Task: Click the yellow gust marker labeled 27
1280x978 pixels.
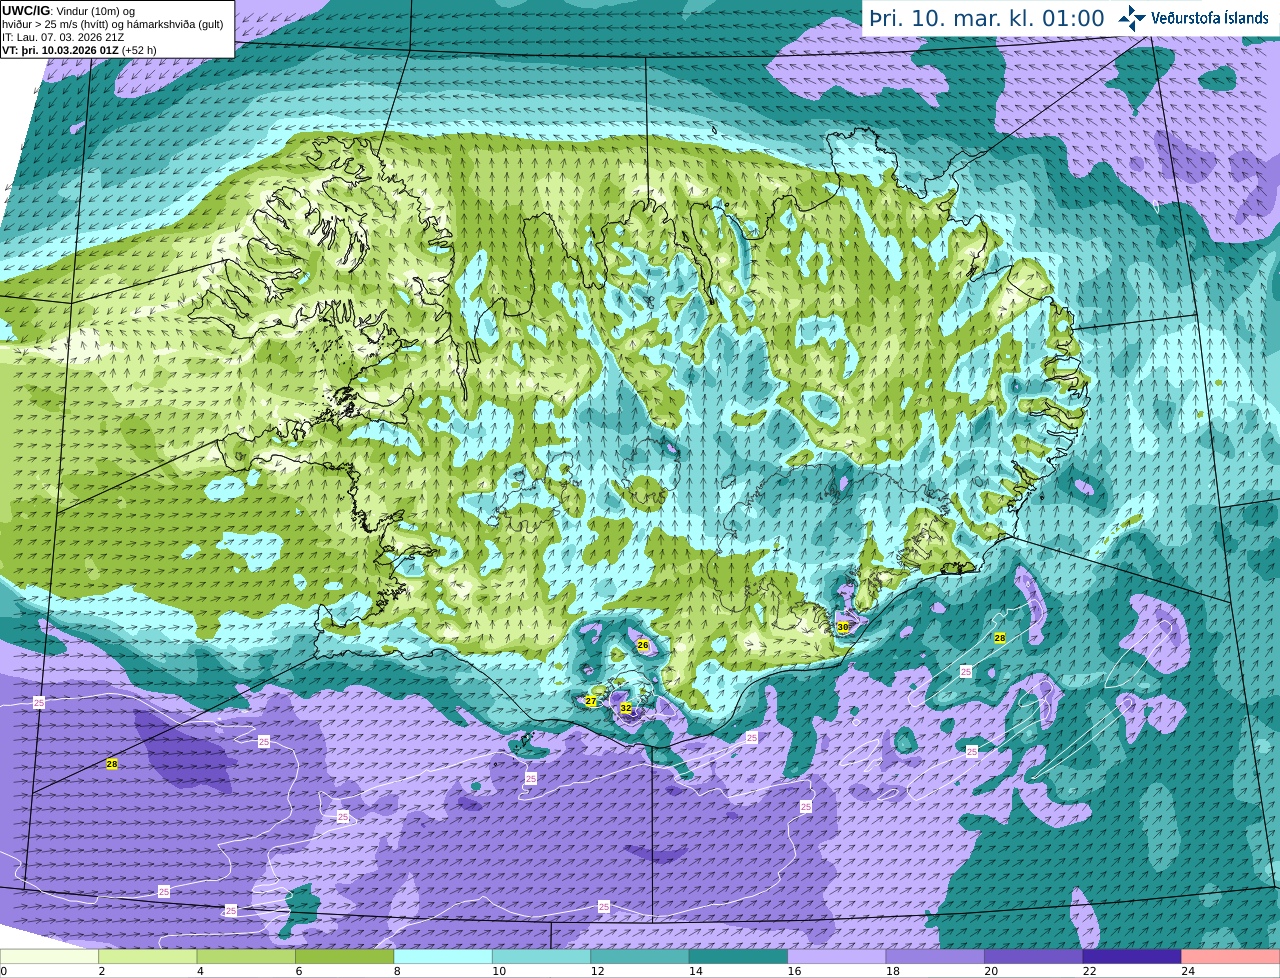Action: point(591,701)
